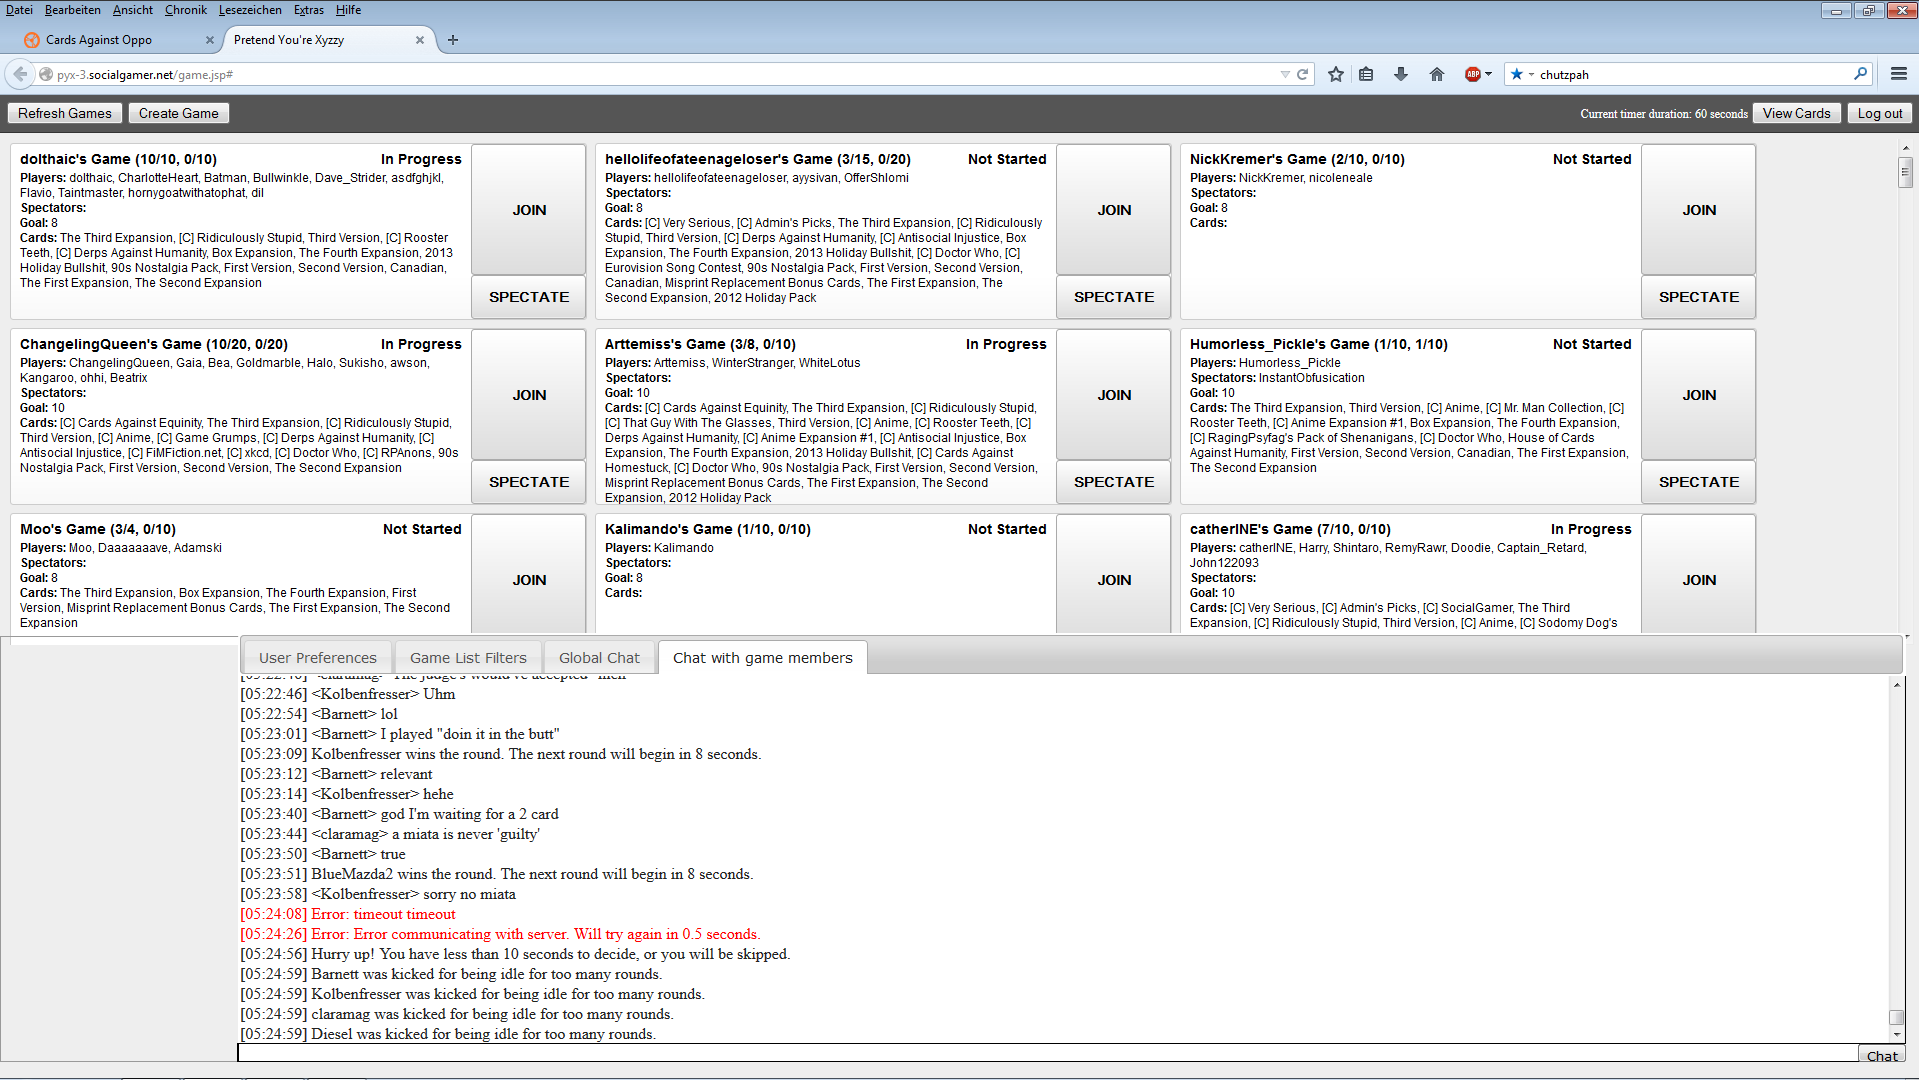Click the browser address bar
Viewport: 1919px width, 1080px height.
pyautogui.click(x=660, y=74)
